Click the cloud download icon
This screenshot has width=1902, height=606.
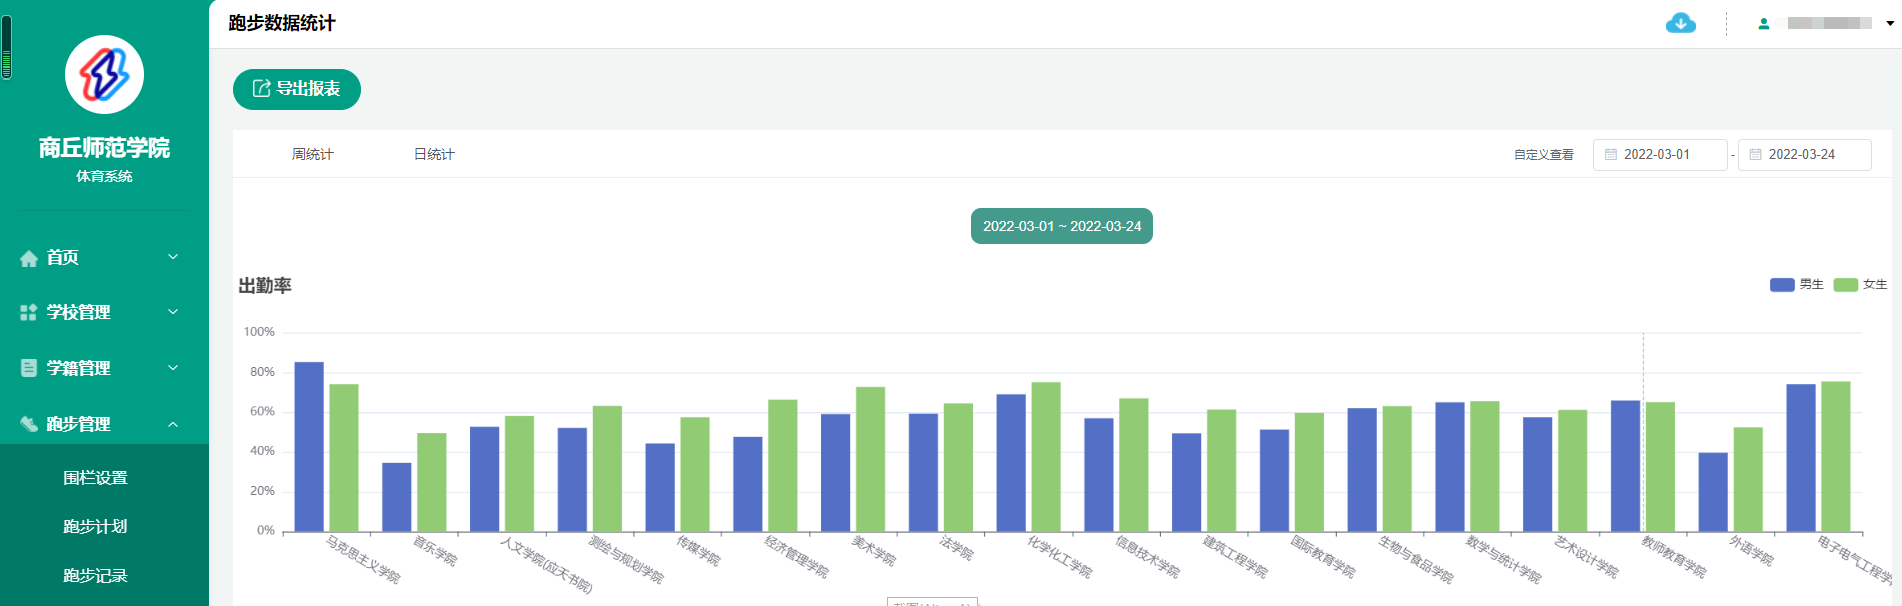coord(1680,23)
